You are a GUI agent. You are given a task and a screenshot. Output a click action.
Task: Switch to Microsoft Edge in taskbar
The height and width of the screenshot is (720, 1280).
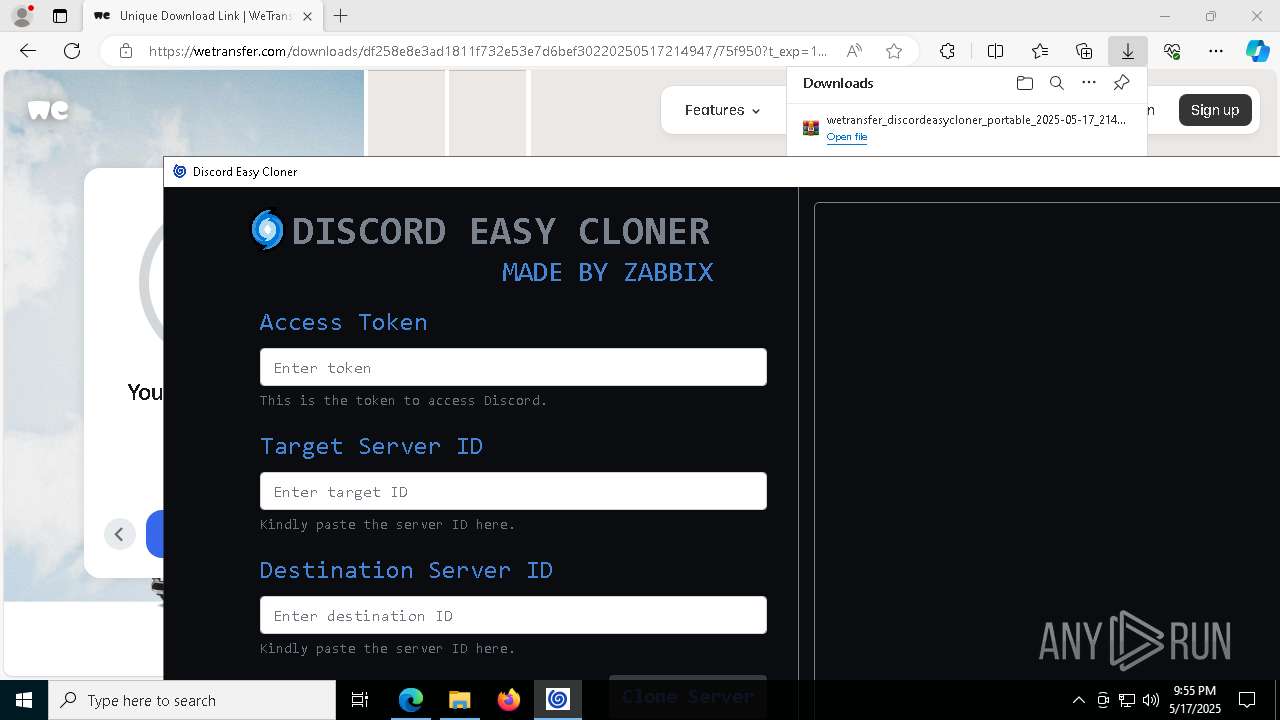pos(411,700)
